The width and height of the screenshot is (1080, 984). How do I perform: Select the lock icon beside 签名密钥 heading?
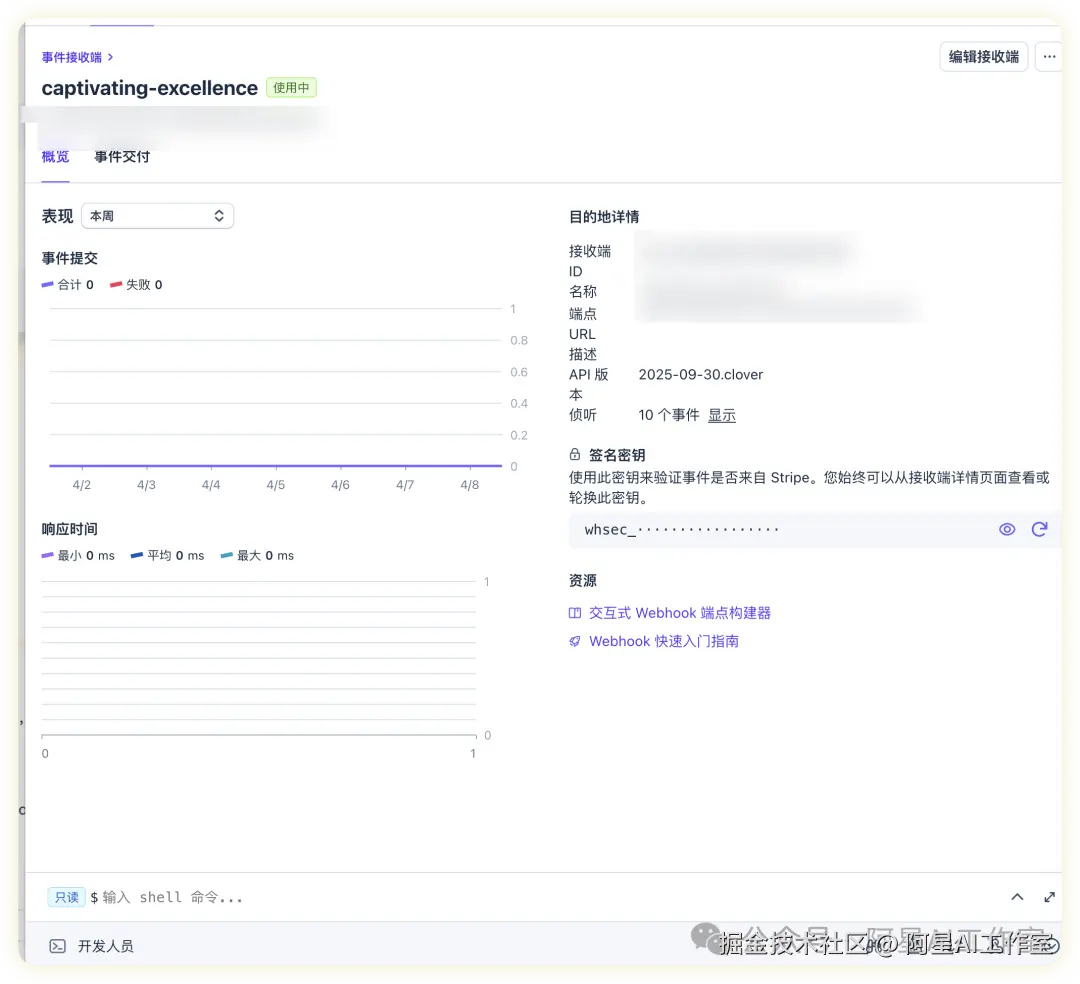[573, 454]
